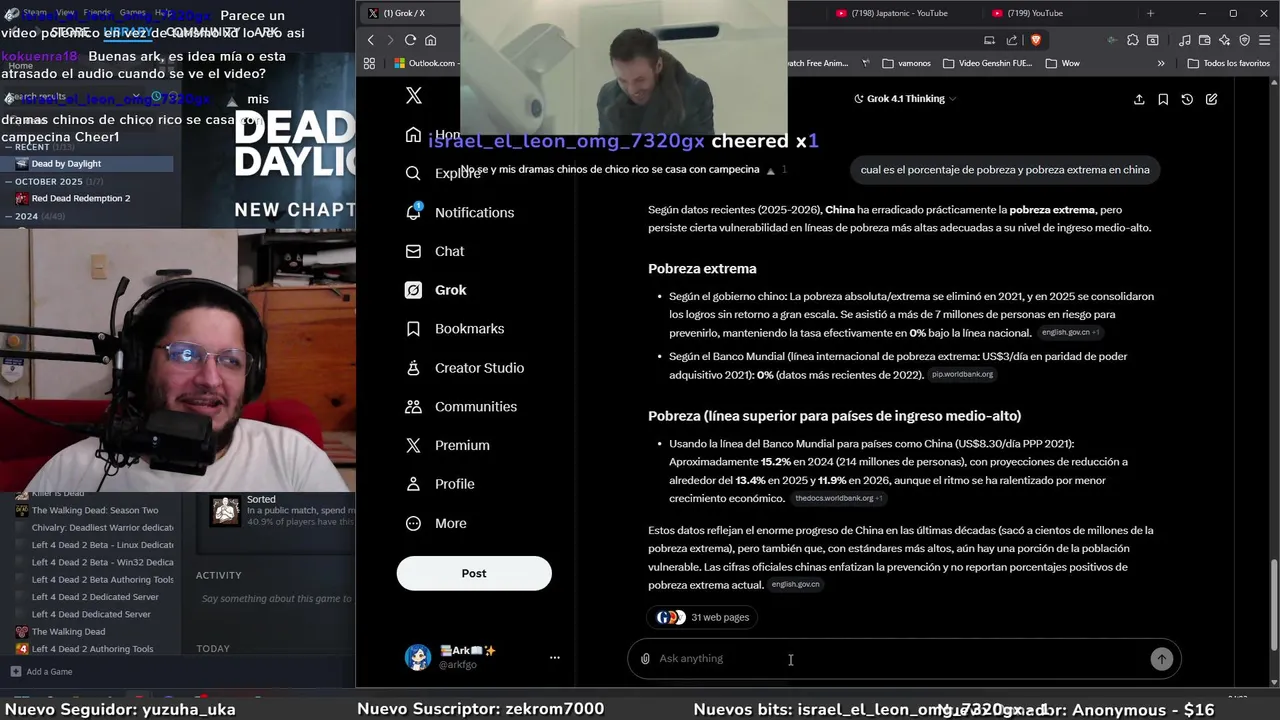Open Communities icon in X sidebar
The width and height of the screenshot is (1280, 720).
coord(413,406)
